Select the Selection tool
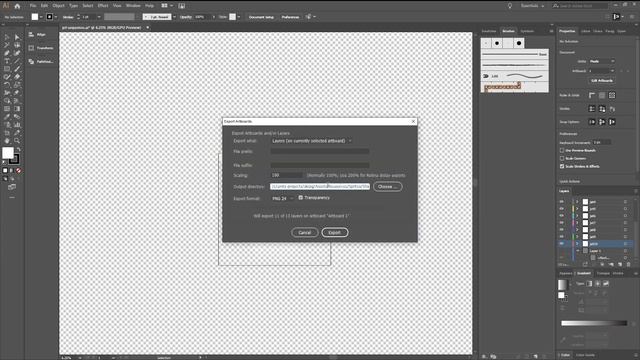The image size is (640, 360). 7,37
